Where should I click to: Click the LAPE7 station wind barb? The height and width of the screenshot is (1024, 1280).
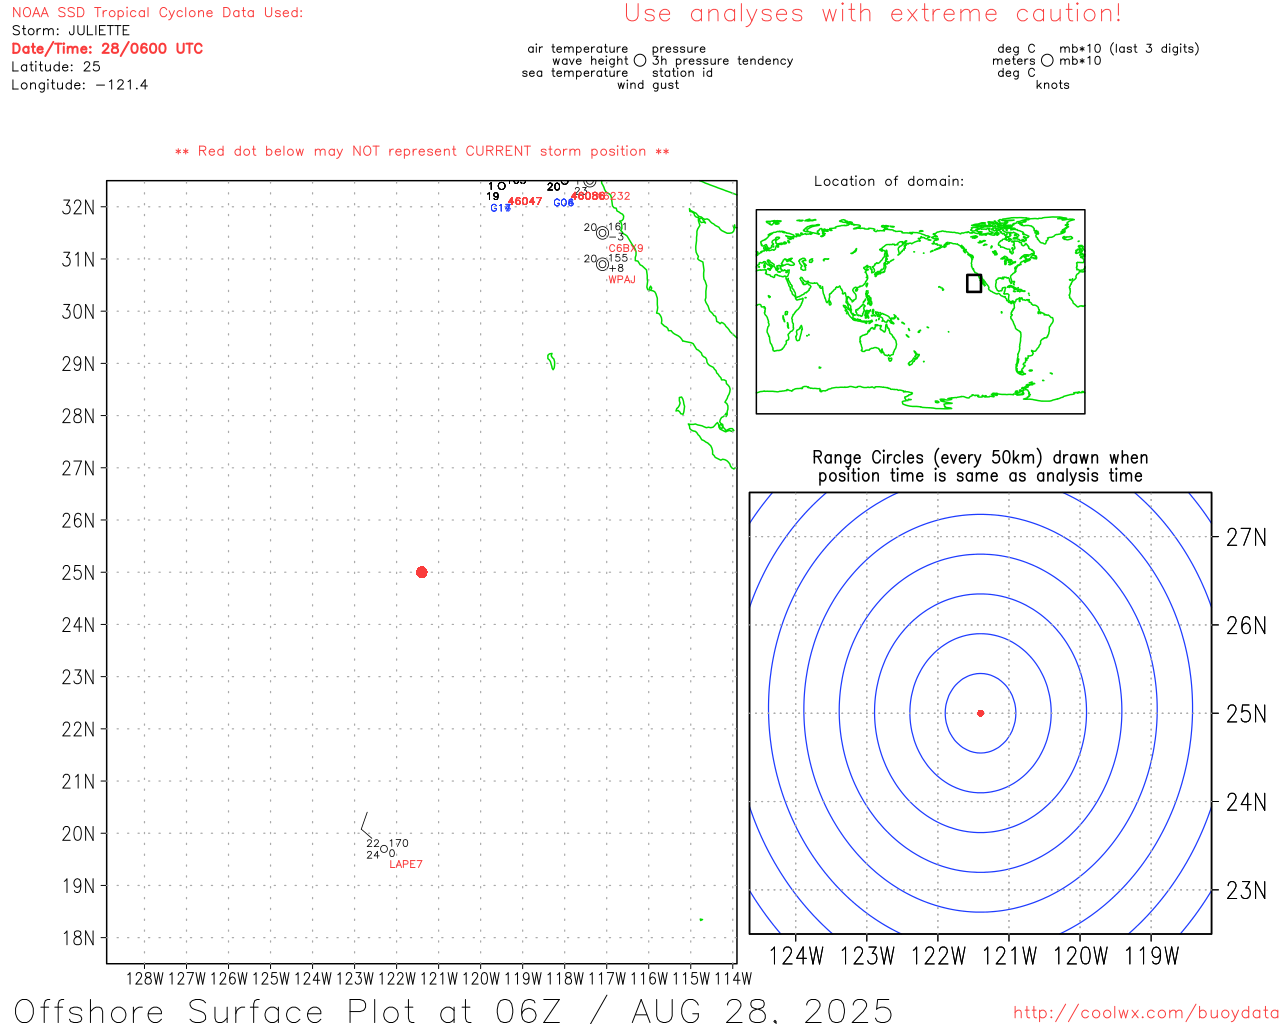(x=365, y=824)
